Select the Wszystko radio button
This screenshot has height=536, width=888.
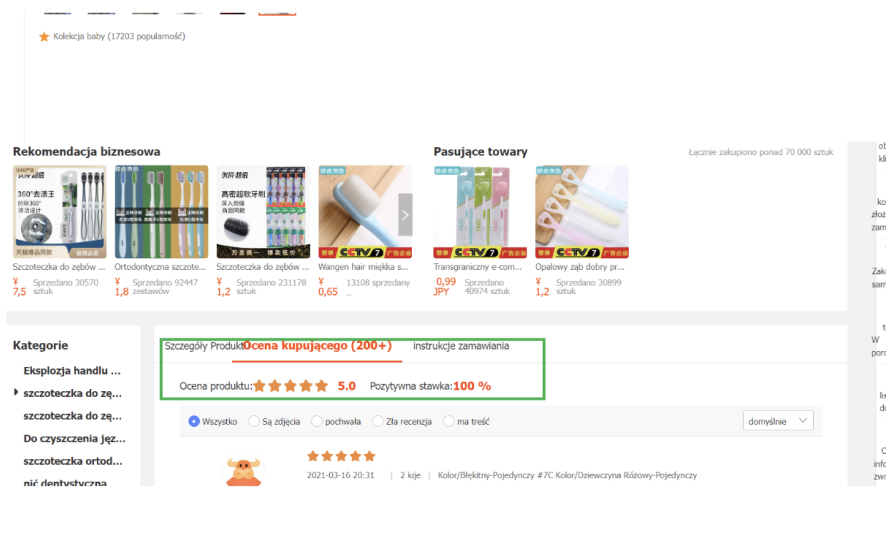(x=194, y=422)
